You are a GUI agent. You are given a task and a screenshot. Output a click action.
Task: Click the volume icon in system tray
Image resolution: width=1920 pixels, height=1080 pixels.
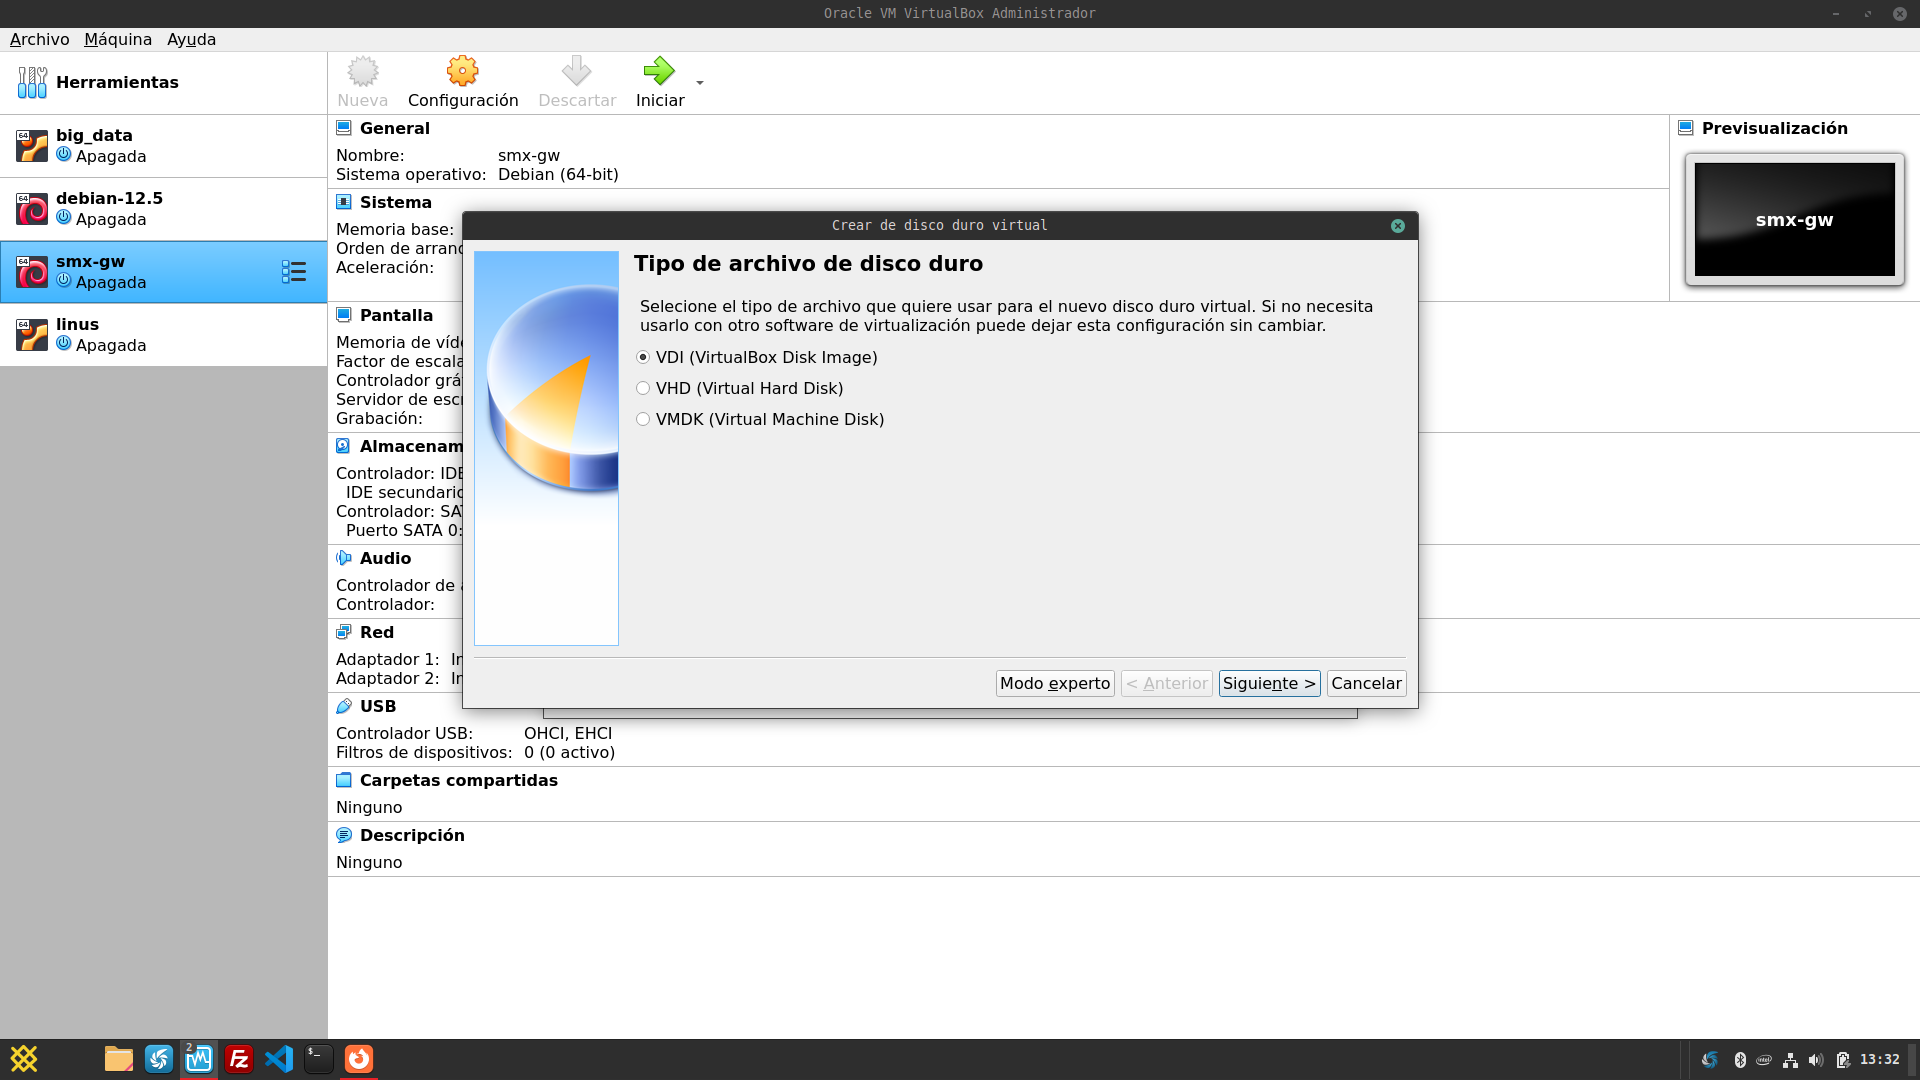tap(1816, 1060)
